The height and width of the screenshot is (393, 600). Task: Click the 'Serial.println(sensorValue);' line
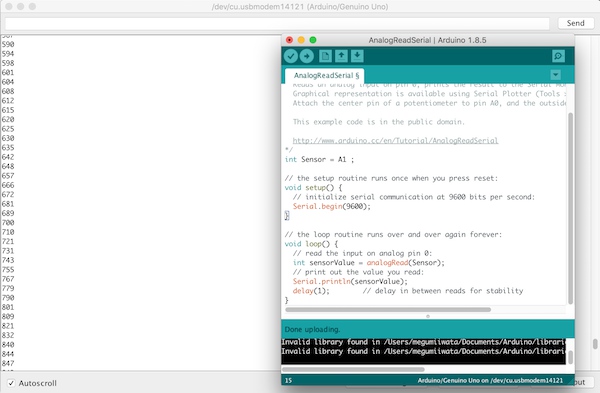click(x=350, y=281)
